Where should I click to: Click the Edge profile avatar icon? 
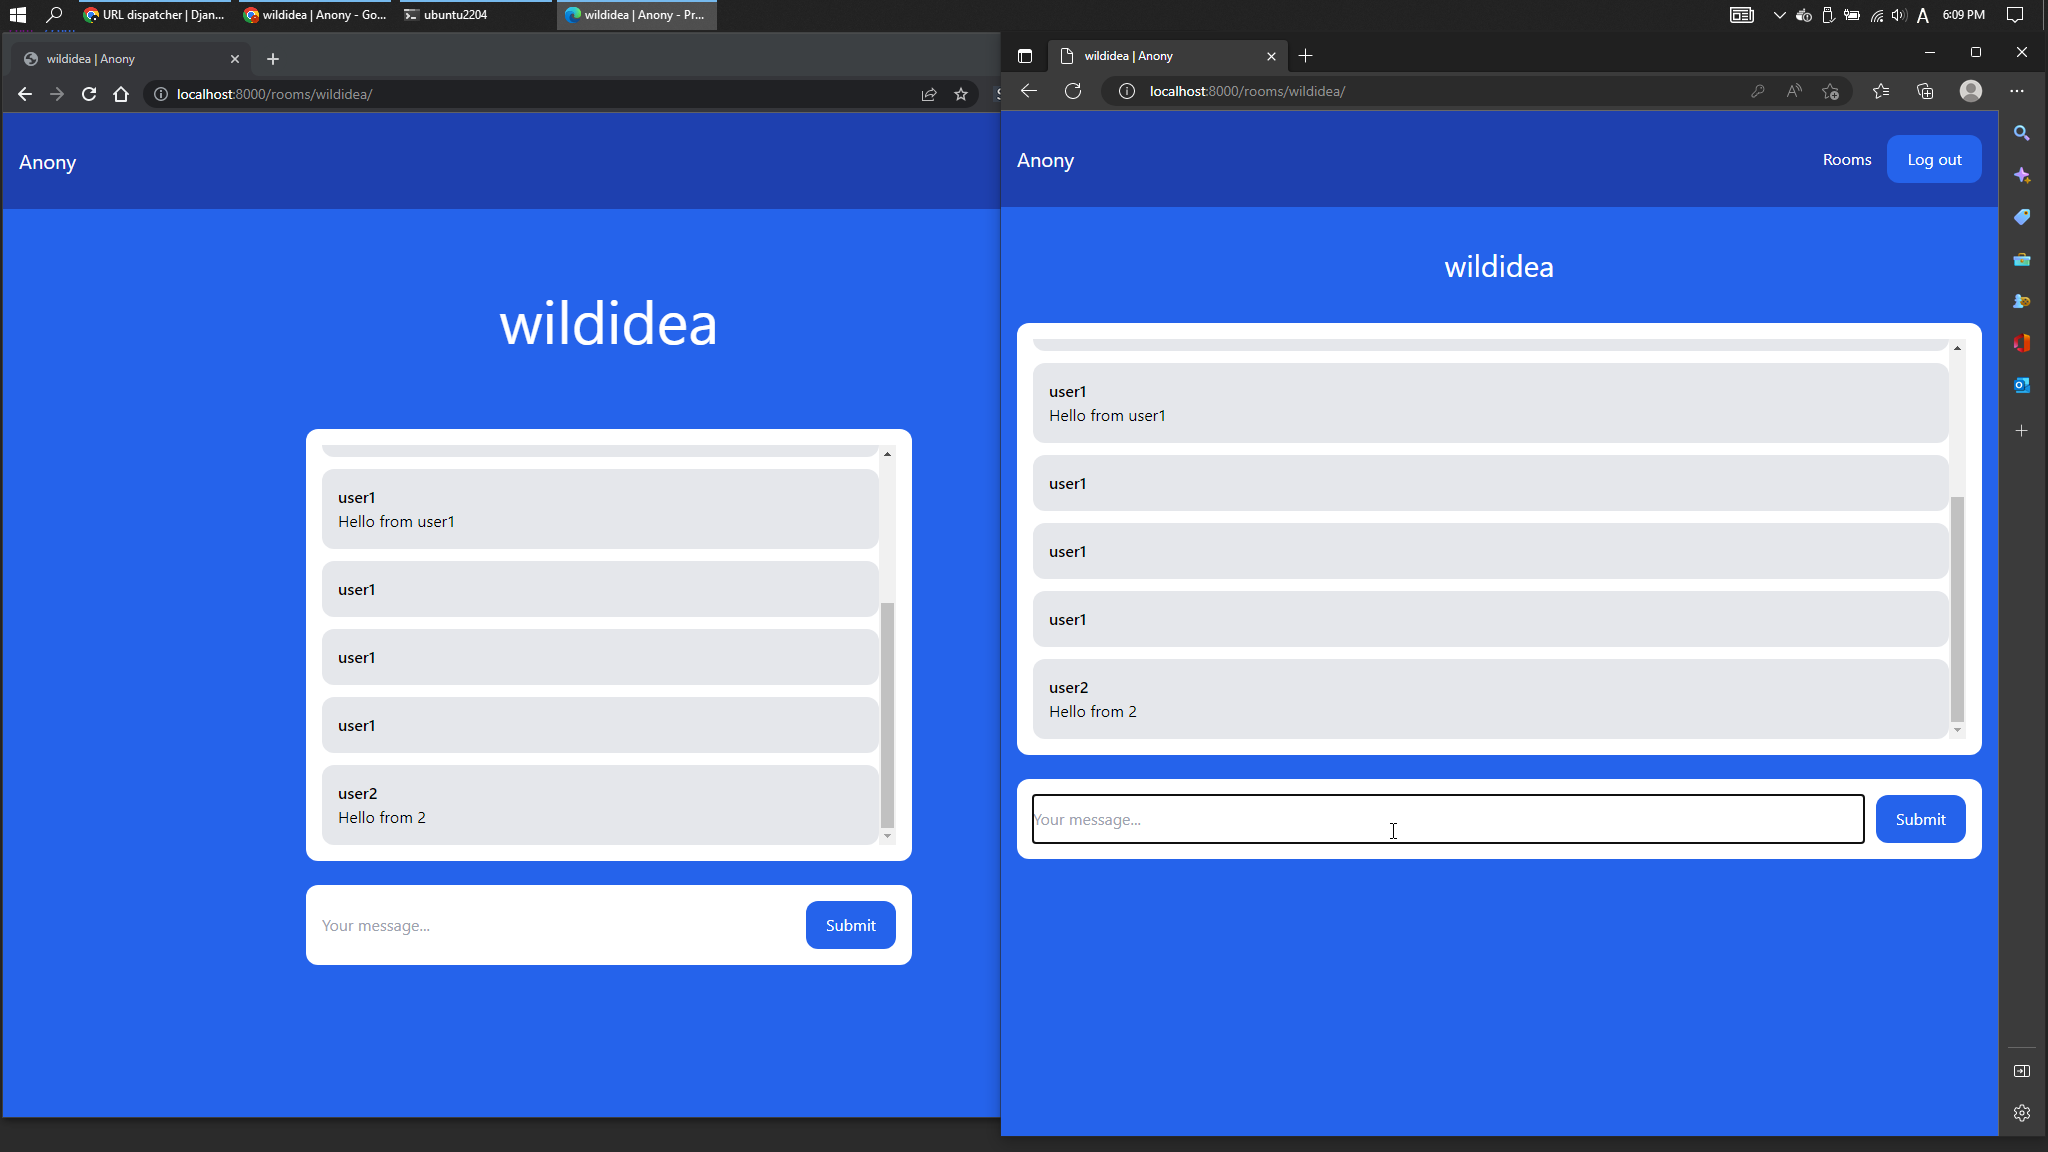1970,91
